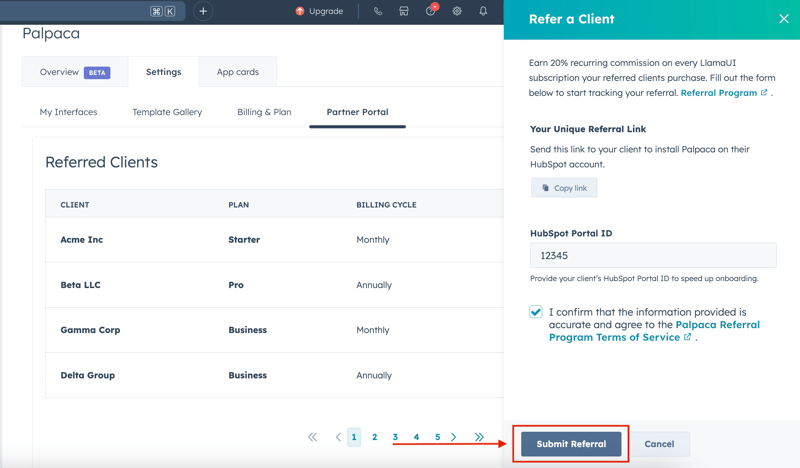Go to previous page of referred clients
The height and width of the screenshot is (468, 800).
point(338,437)
